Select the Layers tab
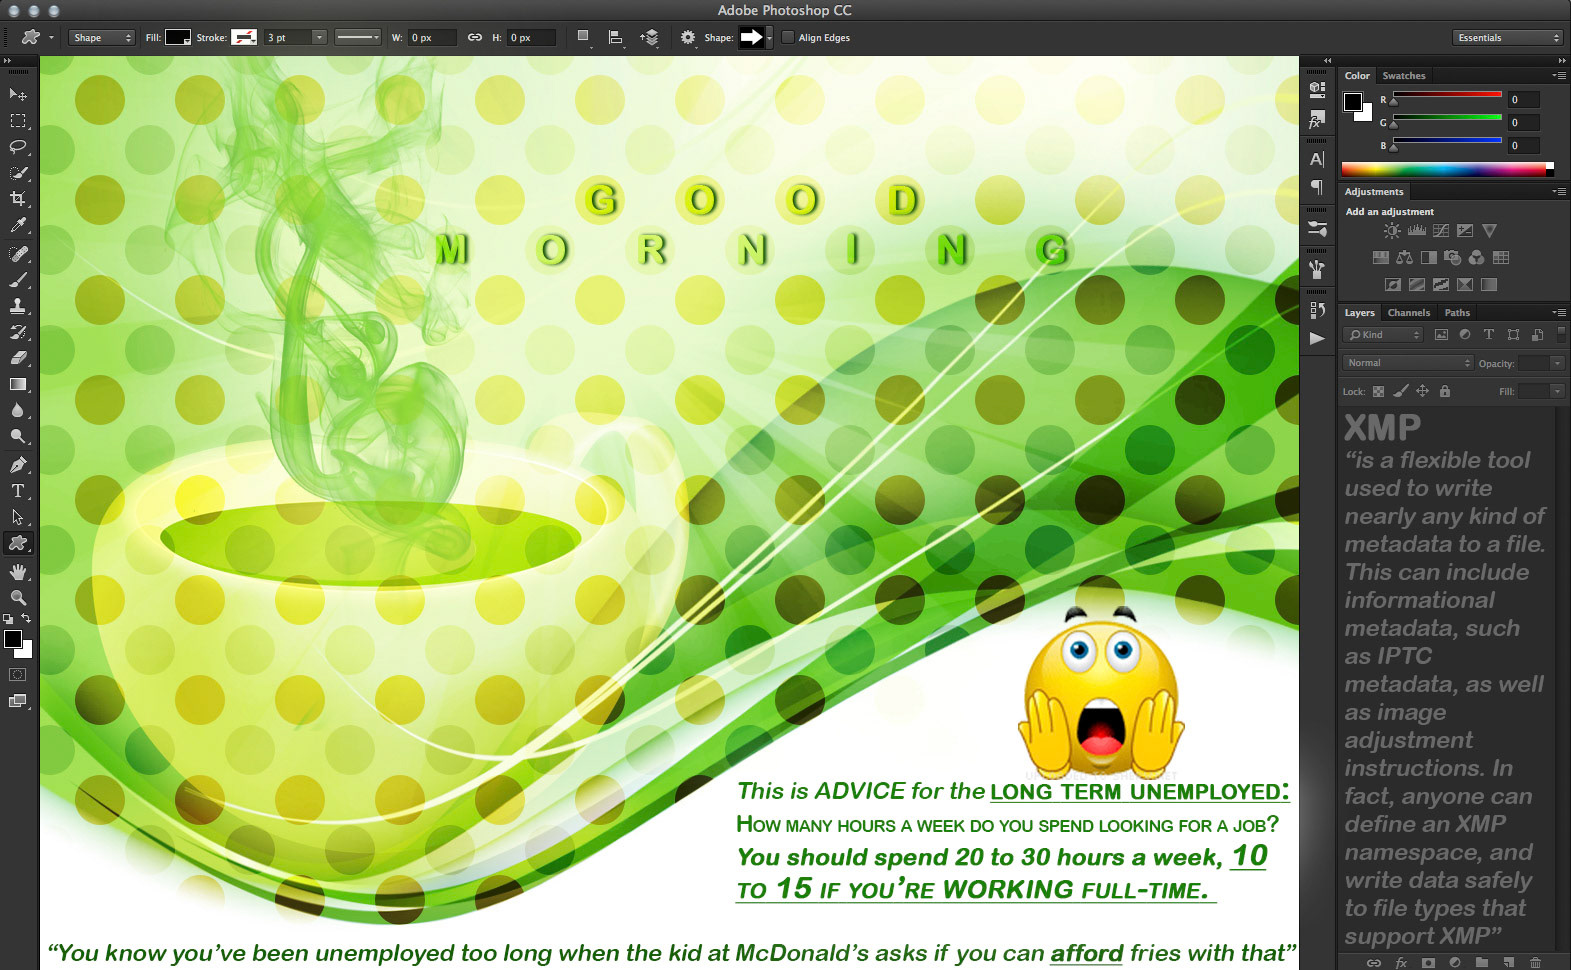 [1359, 313]
